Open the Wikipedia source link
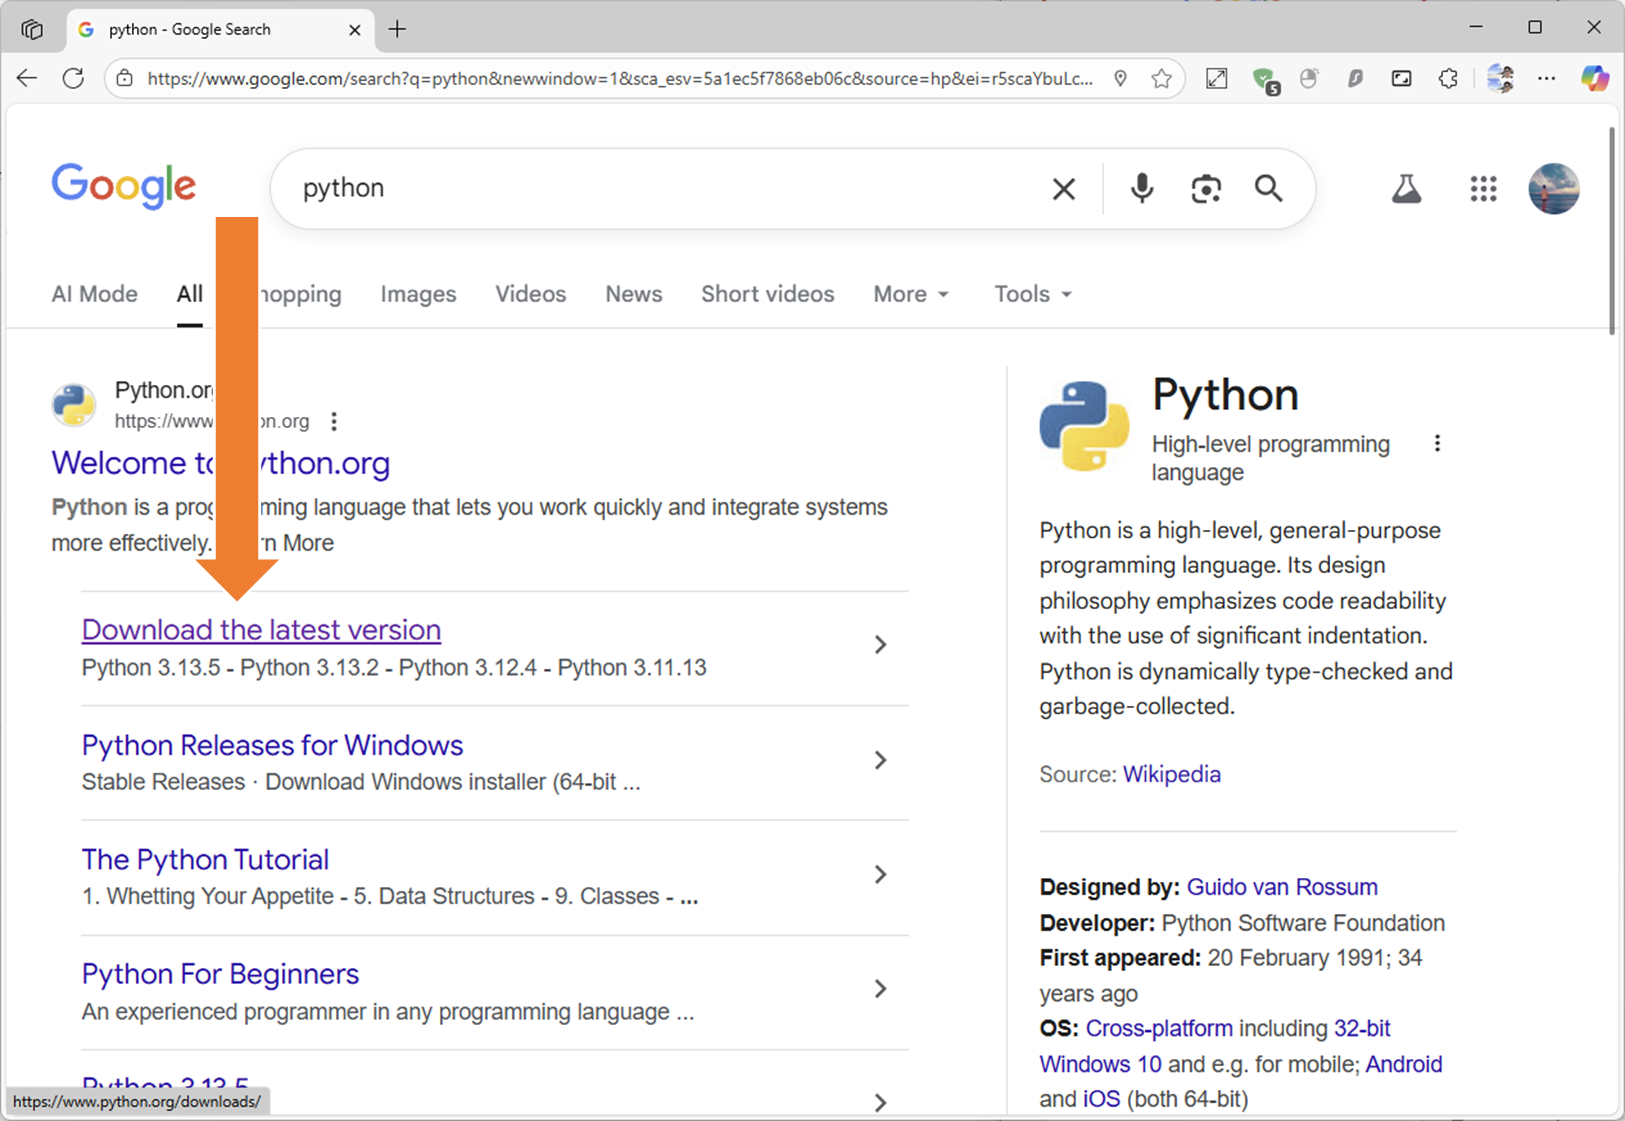Viewport: 1625px width, 1121px height. 1171,775
